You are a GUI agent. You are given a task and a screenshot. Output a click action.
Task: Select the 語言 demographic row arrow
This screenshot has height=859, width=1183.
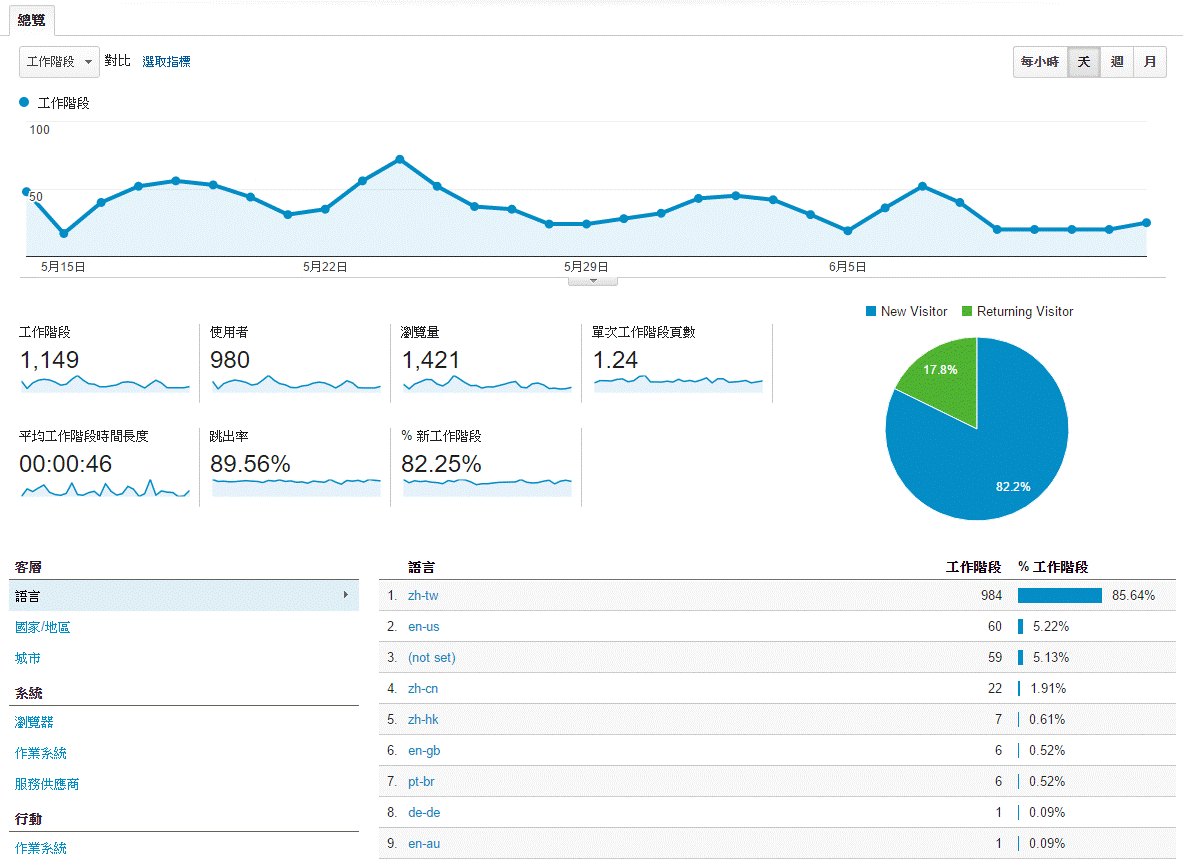tap(346, 595)
